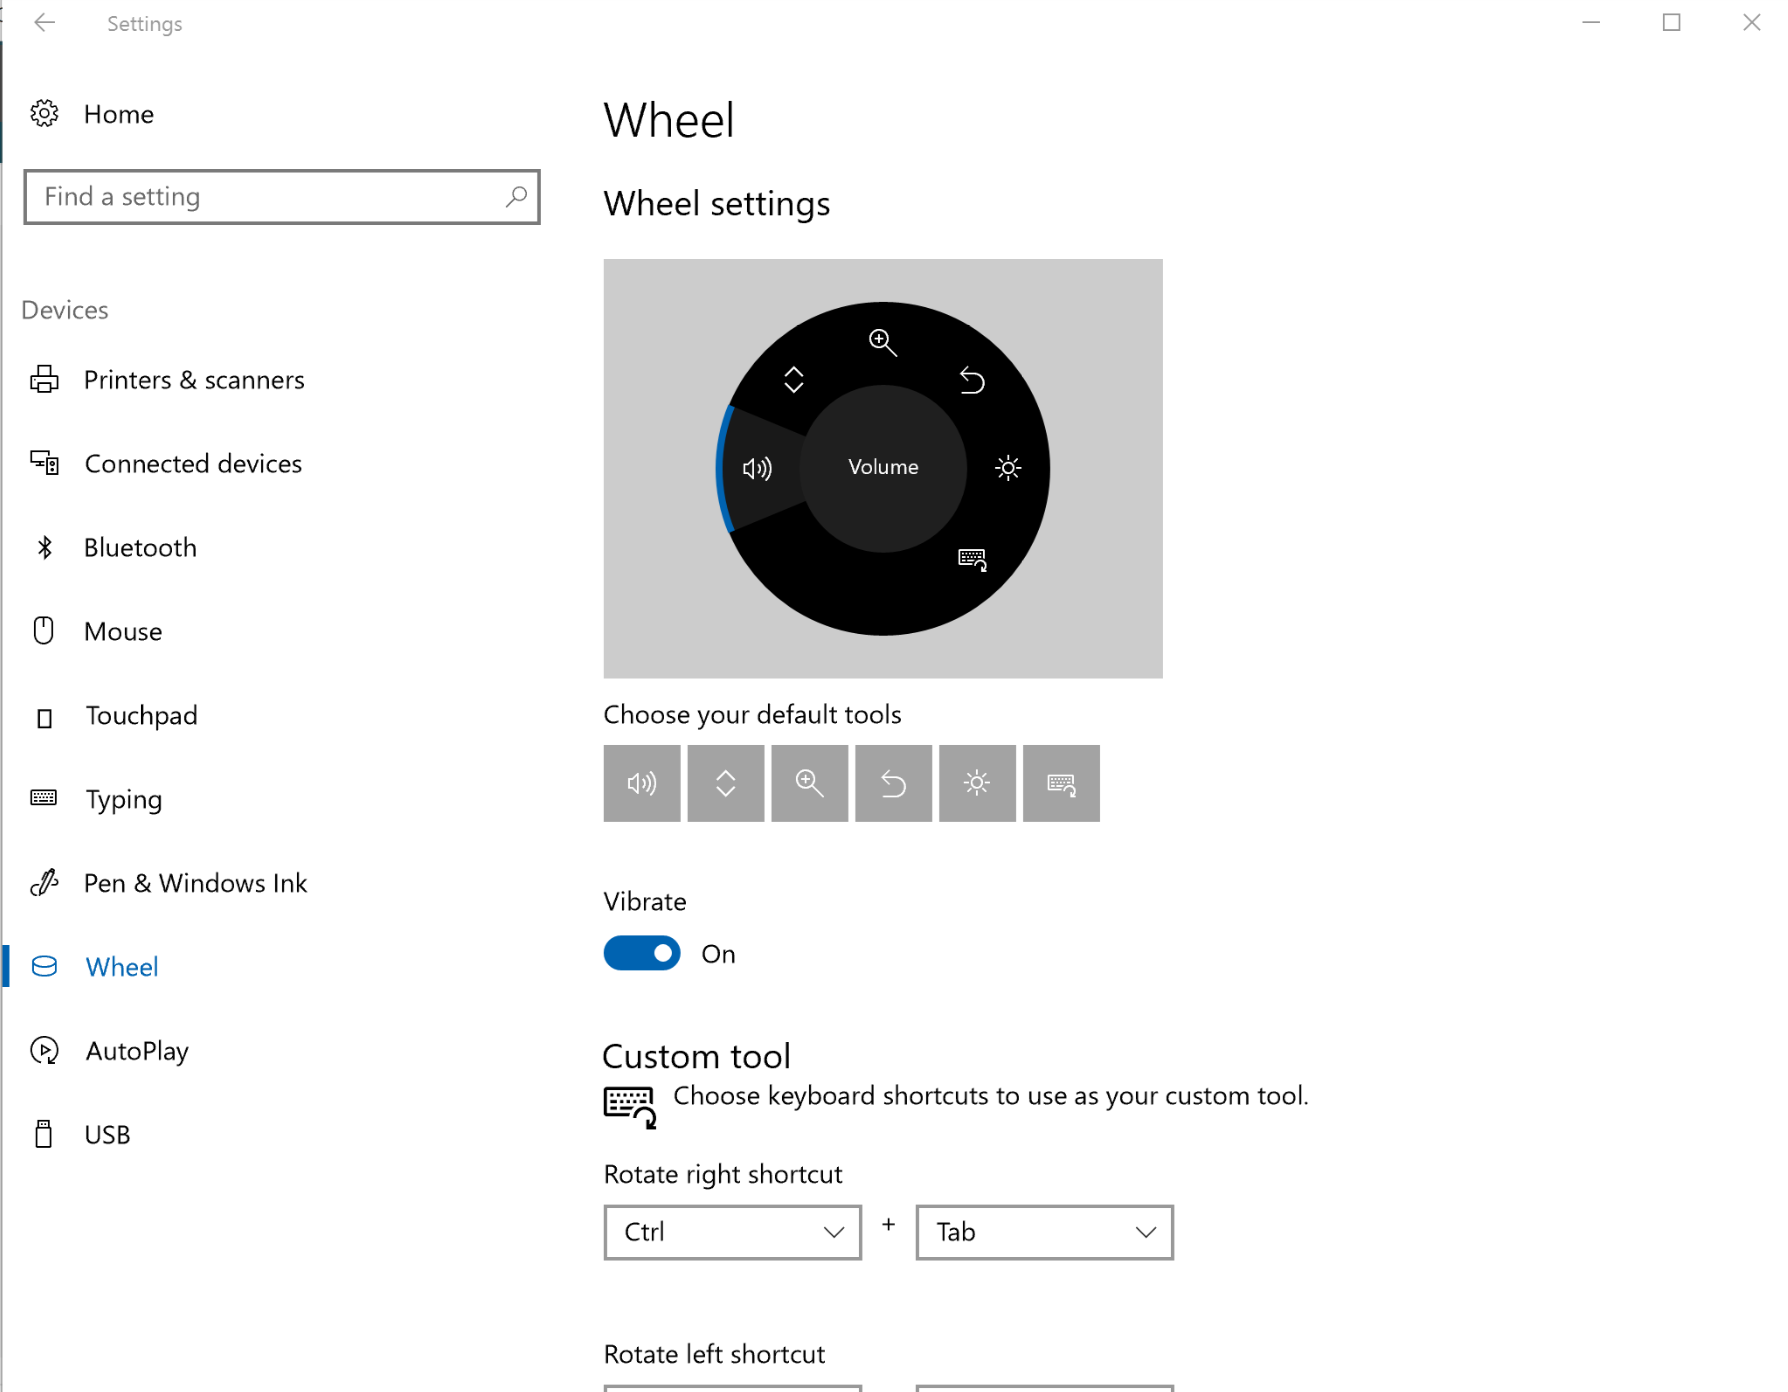
Task: Open Bluetooth settings page
Action: (140, 547)
